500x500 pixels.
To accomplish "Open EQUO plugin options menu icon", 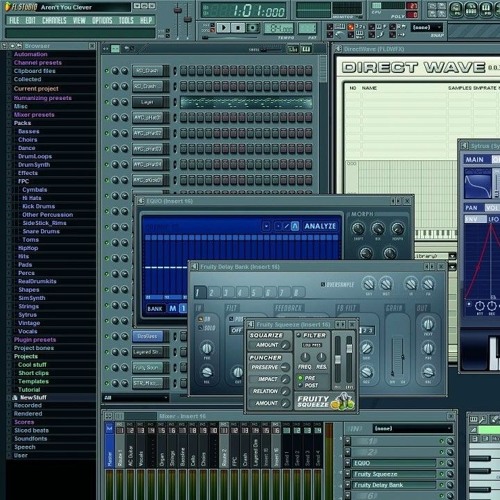I will pyautogui.click(x=141, y=201).
